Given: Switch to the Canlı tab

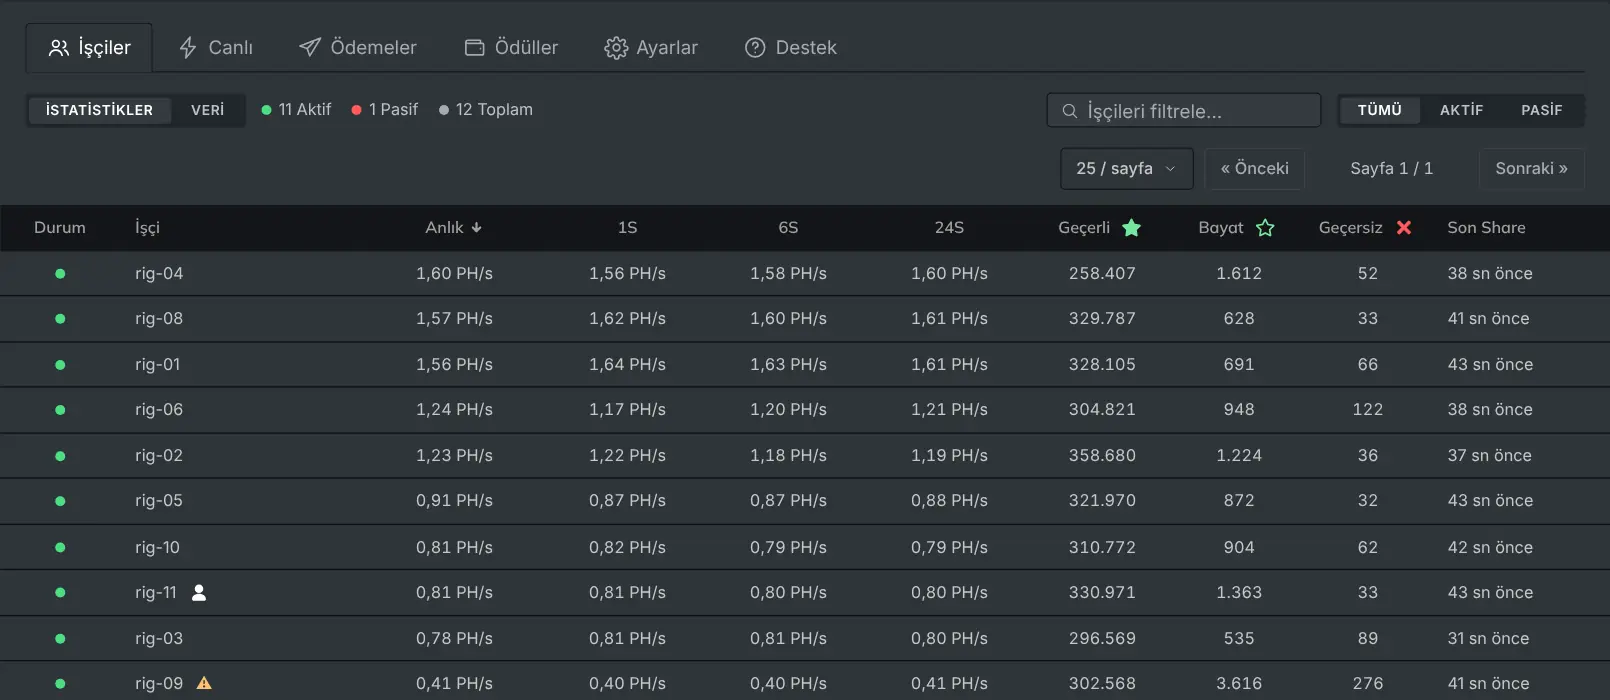Looking at the screenshot, I should pyautogui.click(x=215, y=47).
